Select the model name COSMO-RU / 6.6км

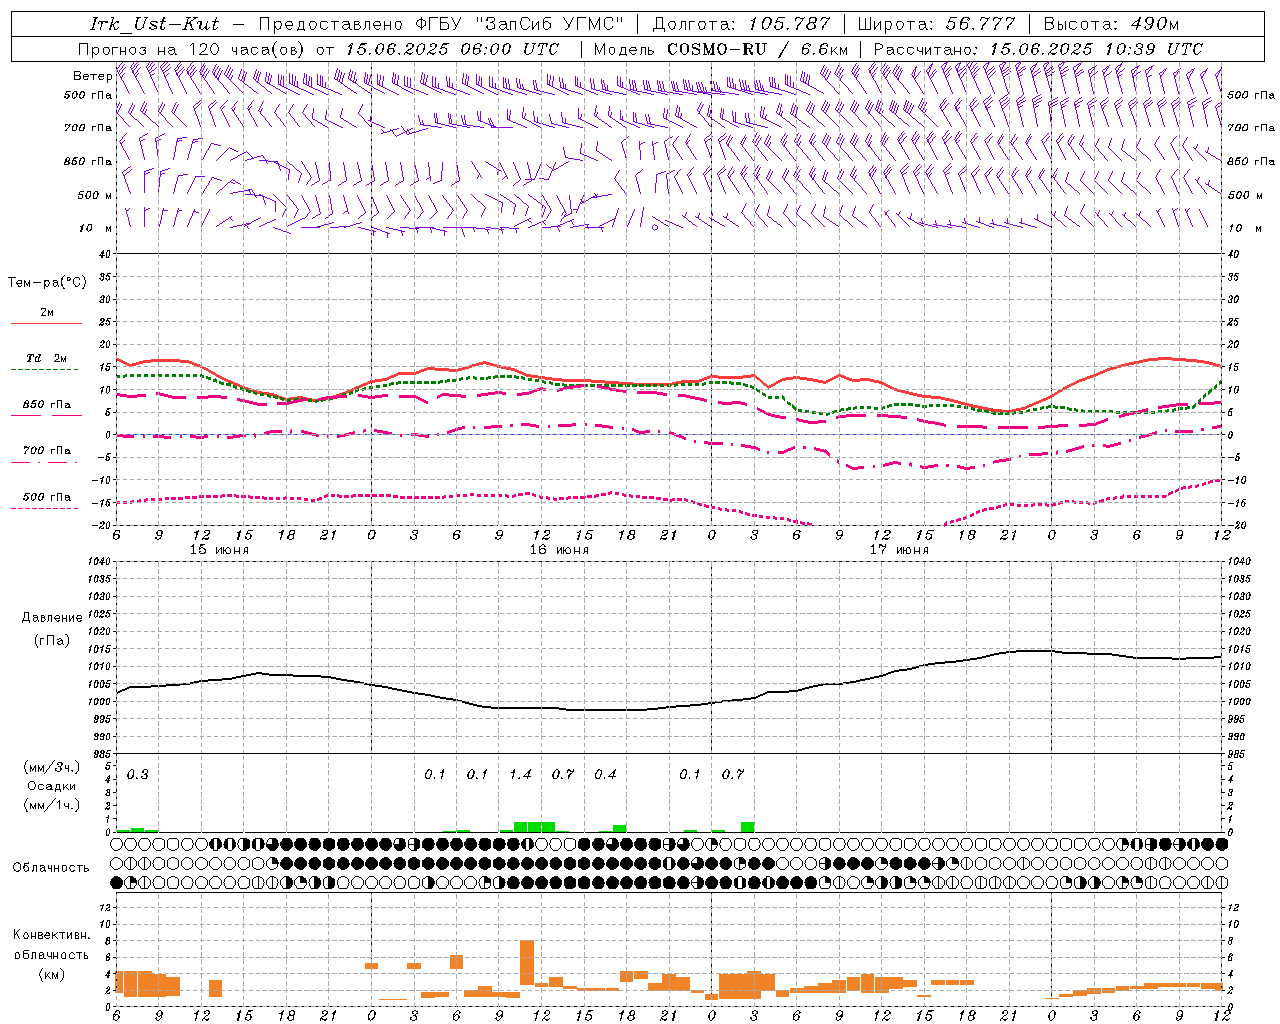(x=758, y=49)
